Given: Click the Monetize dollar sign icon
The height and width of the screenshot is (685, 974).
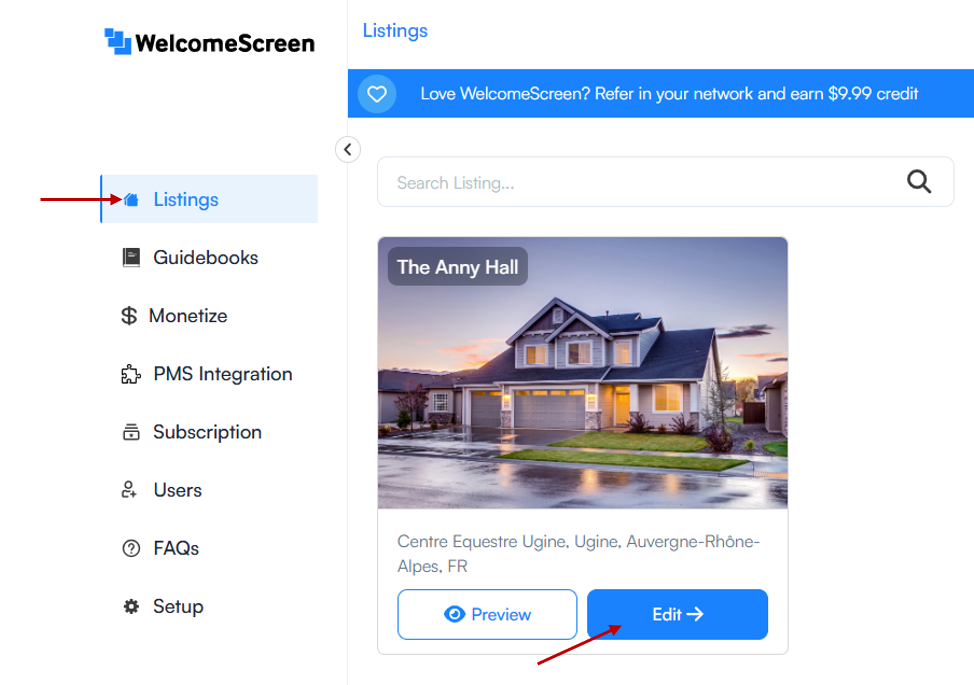Looking at the screenshot, I should [x=129, y=315].
